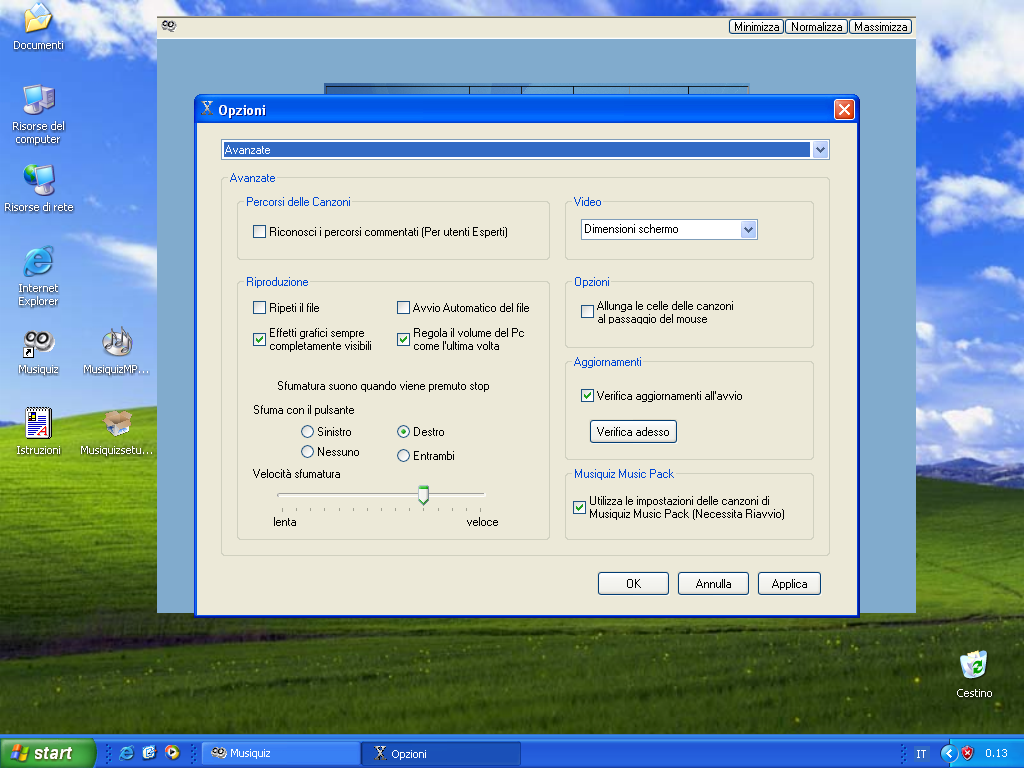
Task: Open the Dimensioni schermo video dropdown
Action: coord(748,230)
